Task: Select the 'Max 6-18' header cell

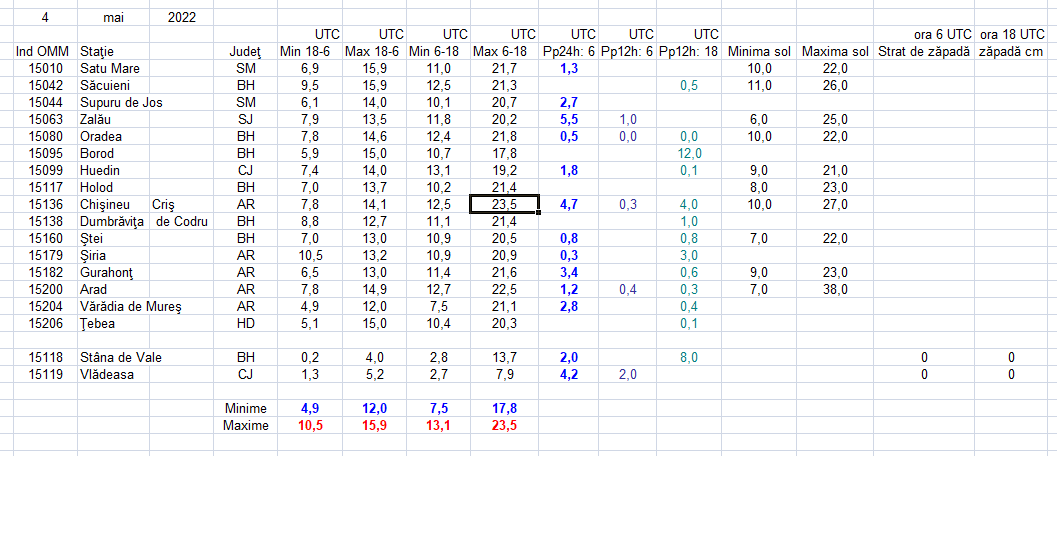Action: (504, 51)
